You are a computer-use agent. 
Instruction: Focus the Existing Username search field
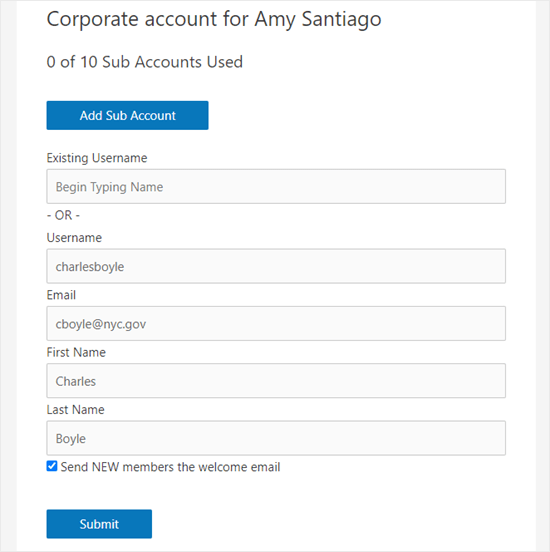[x=276, y=187]
